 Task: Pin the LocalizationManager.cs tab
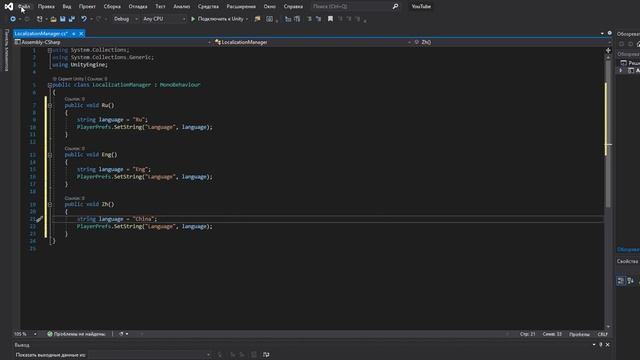click(74, 33)
